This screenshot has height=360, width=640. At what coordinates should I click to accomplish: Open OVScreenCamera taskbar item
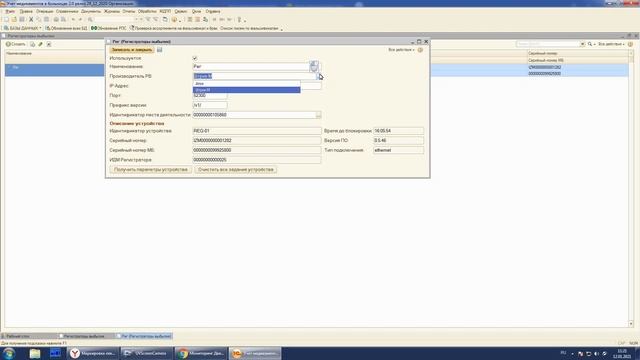tap(146, 353)
